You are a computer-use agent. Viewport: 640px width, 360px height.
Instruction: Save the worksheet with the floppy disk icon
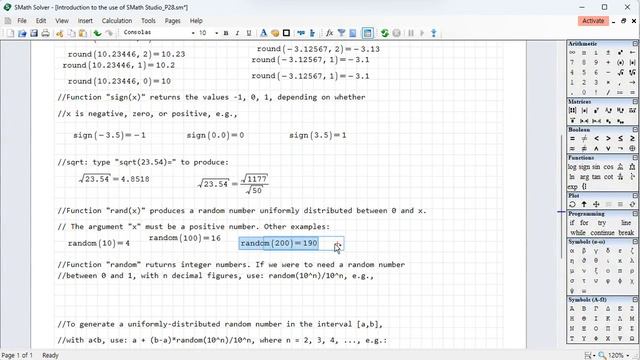[33, 33]
